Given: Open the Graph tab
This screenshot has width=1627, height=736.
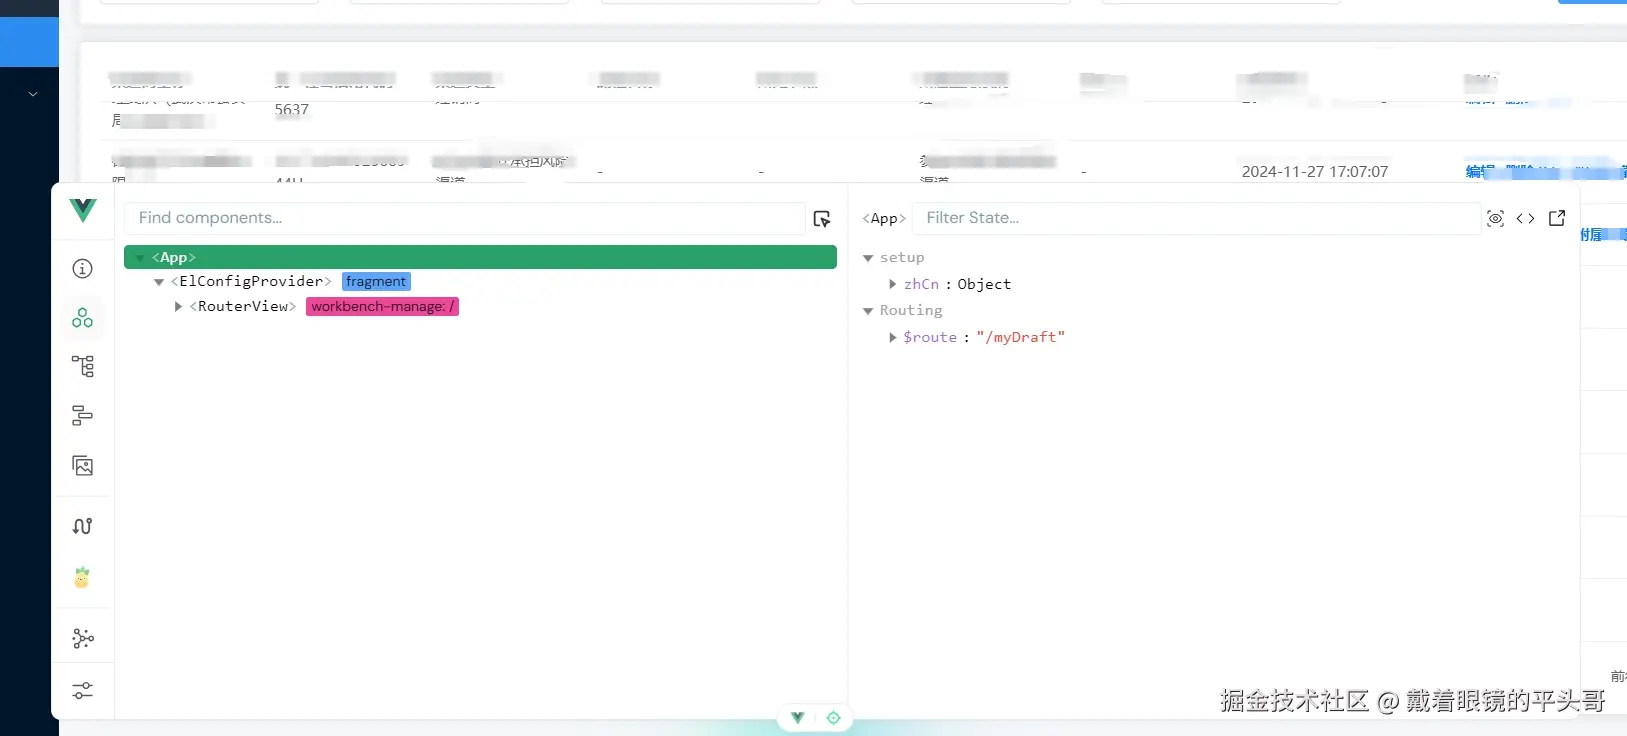Looking at the screenshot, I should click(x=83, y=638).
